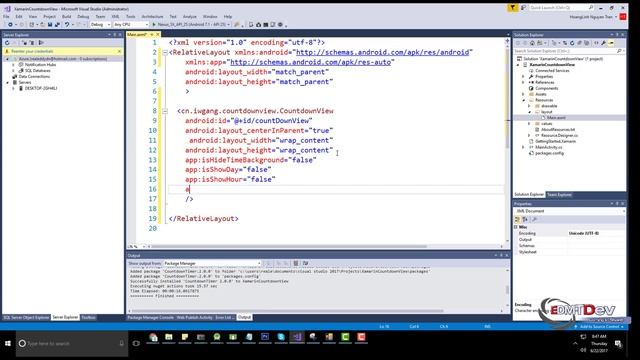The image size is (640, 360).
Task: Select the Encoding property row
Action: pyautogui.click(x=569, y=233)
